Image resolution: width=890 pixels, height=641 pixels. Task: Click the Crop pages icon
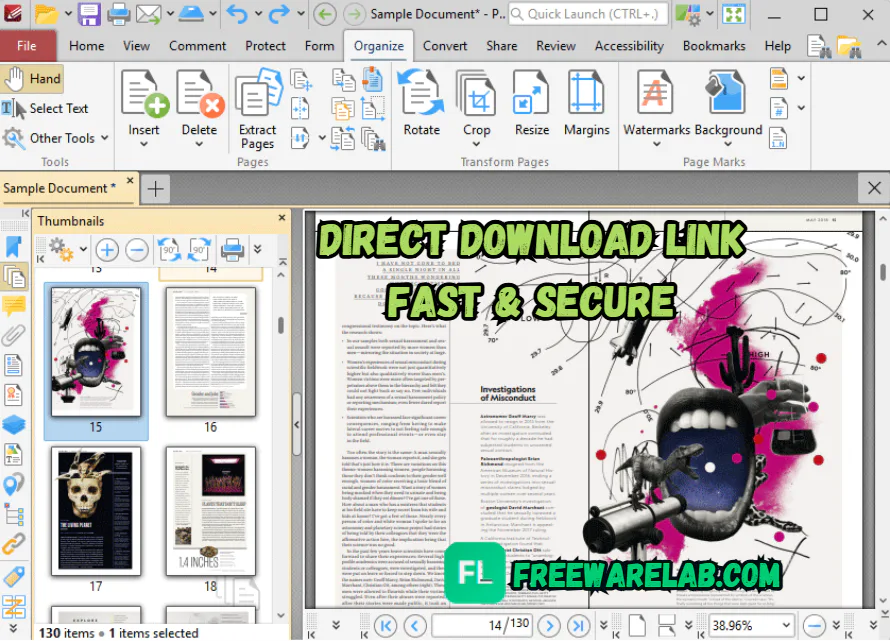[x=476, y=92]
